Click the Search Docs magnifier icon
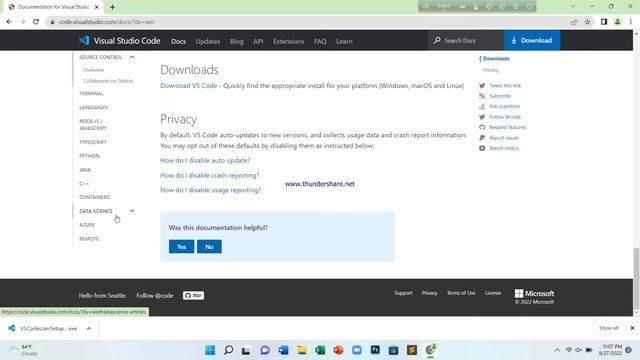The width and height of the screenshot is (640, 360). point(437,40)
